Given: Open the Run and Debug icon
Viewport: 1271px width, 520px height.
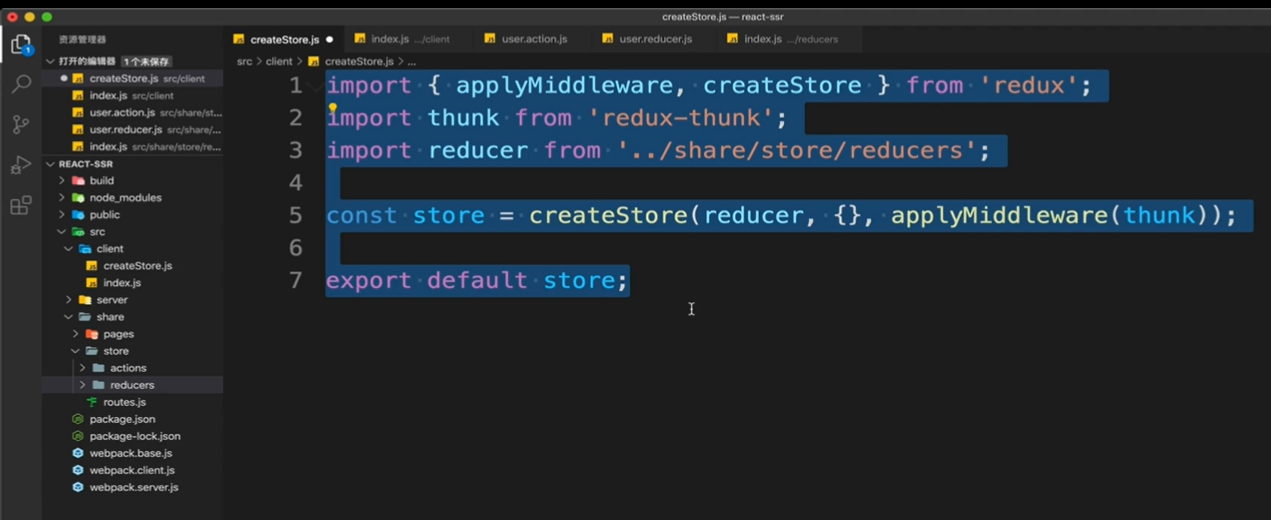Looking at the screenshot, I should pyautogui.click(x=20, y=165).
